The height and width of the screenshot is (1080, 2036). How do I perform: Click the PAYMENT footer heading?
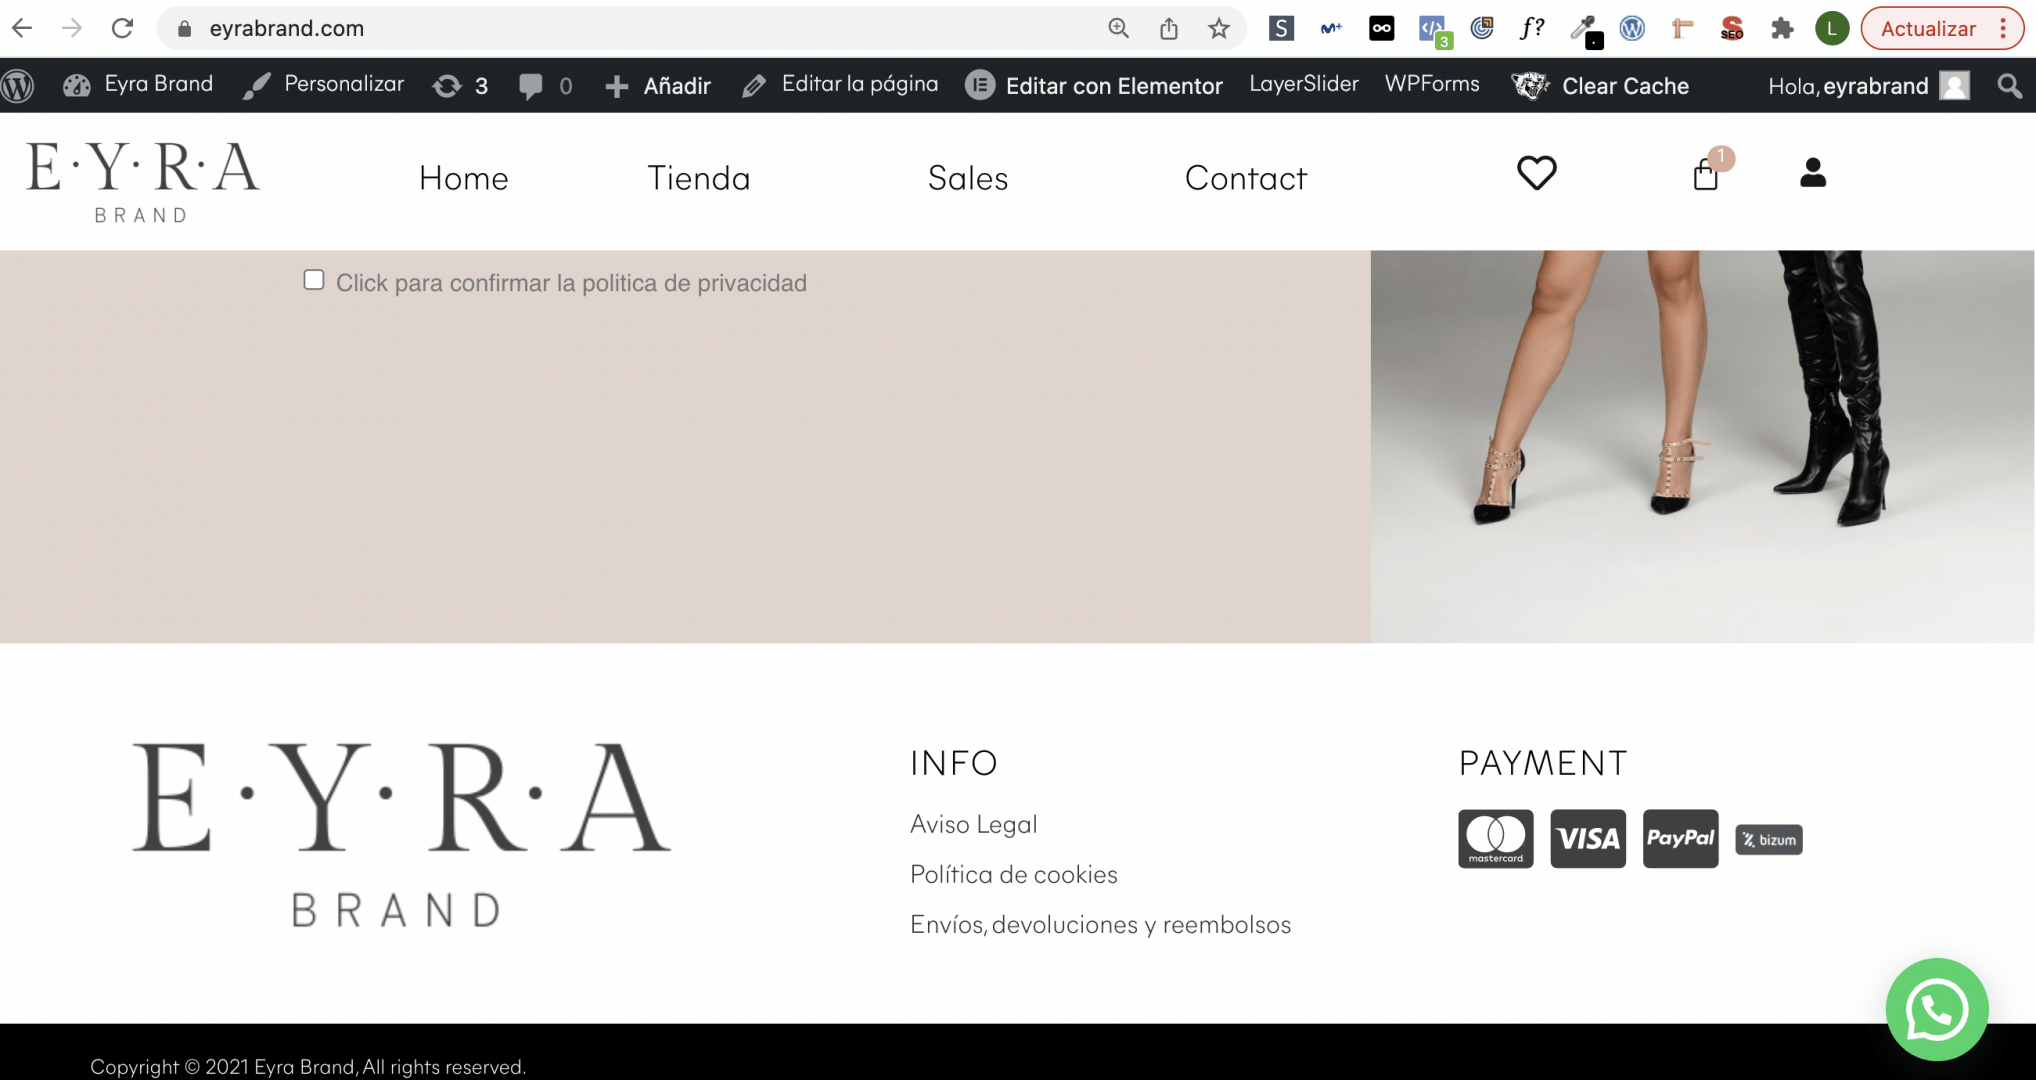pyautogui.click(x=1542, y=763)
